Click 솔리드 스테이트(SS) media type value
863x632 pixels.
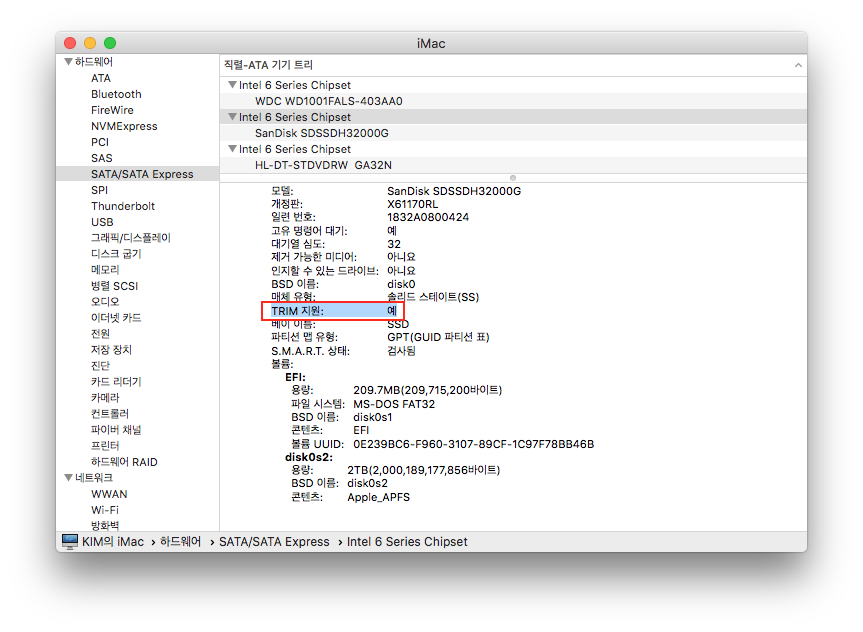[433, 297]
